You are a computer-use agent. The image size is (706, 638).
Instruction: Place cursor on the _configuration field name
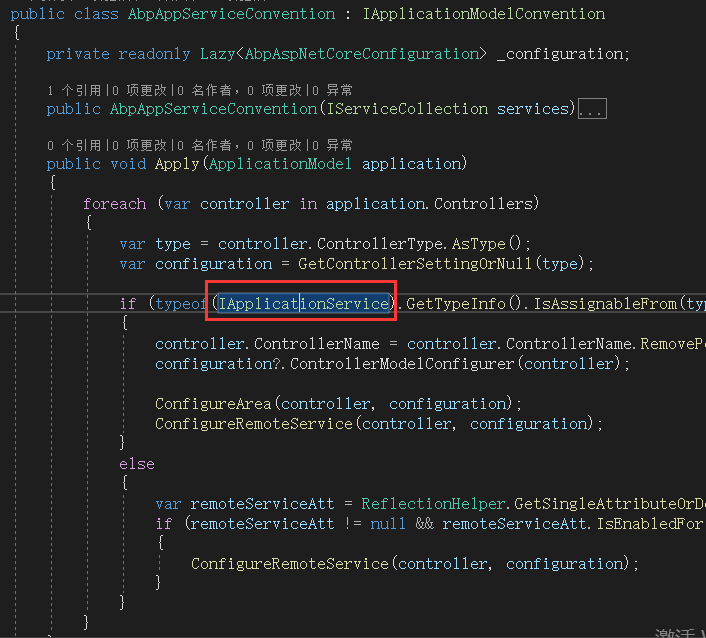coord(560,54)
